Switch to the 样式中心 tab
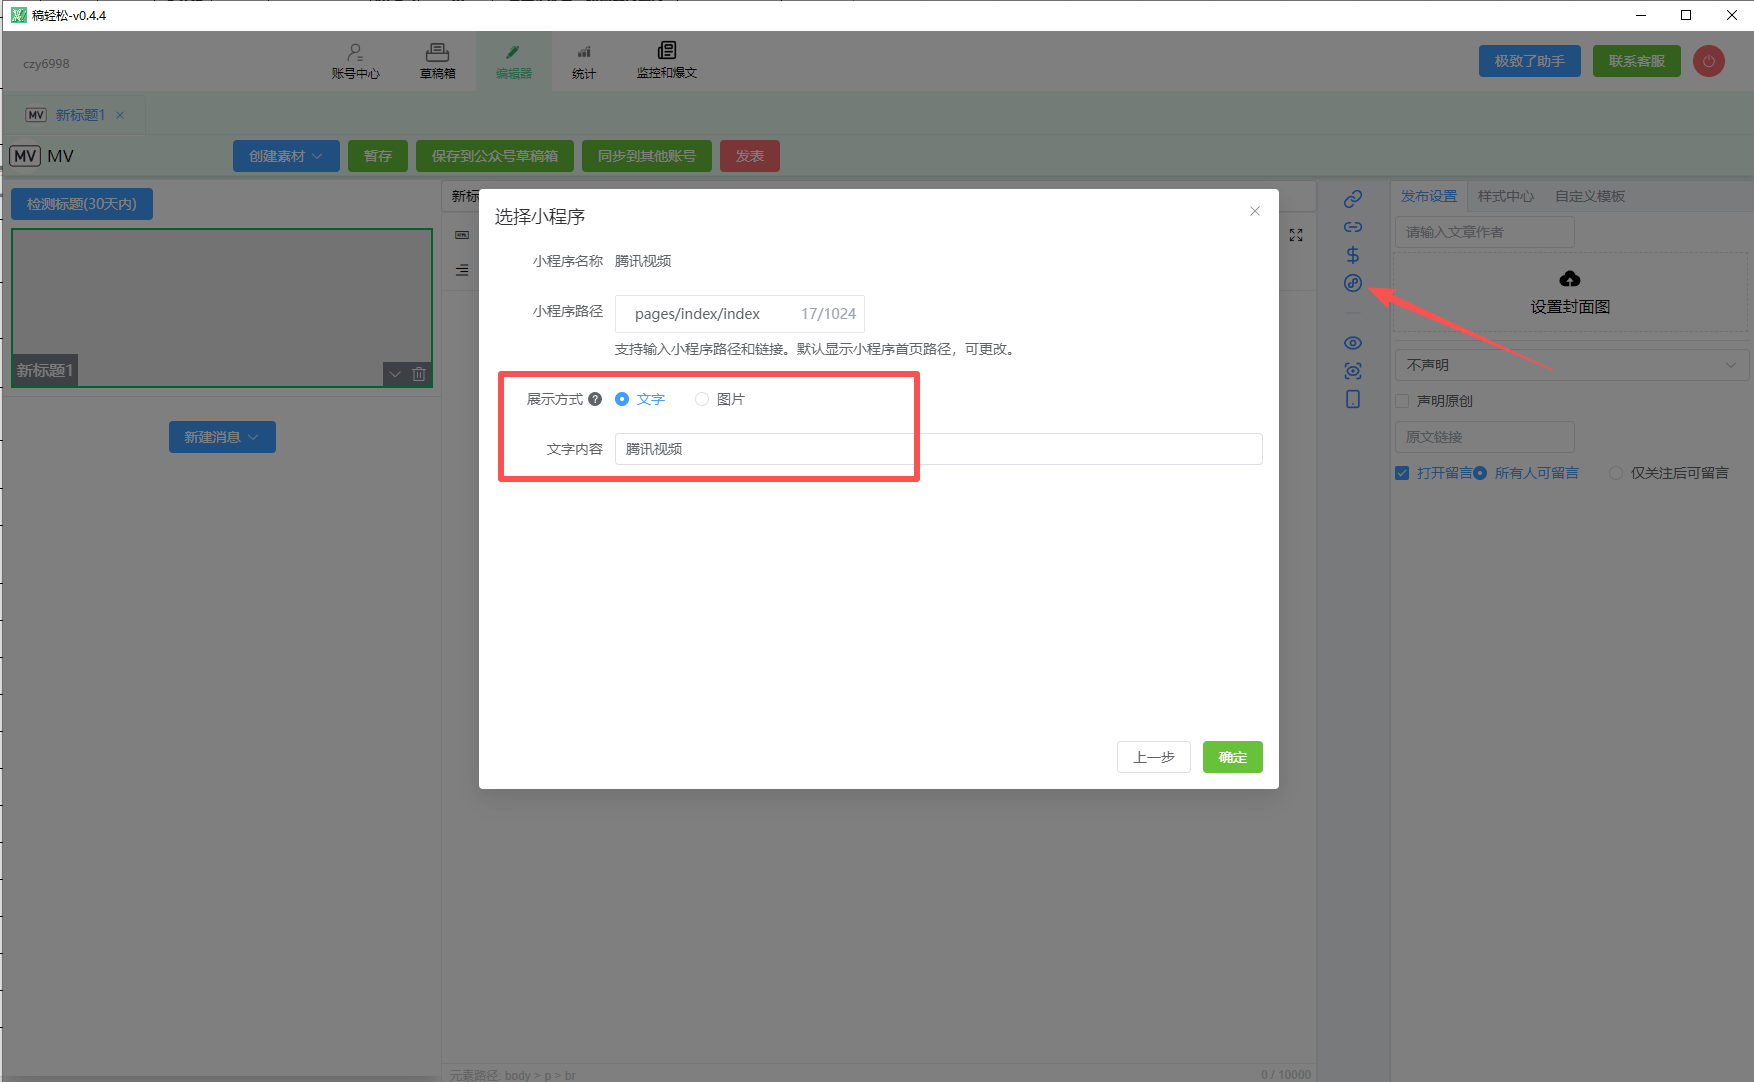Viewport: 1754px width, 1082px height. pyautogui.click(x=1505, y=196)
